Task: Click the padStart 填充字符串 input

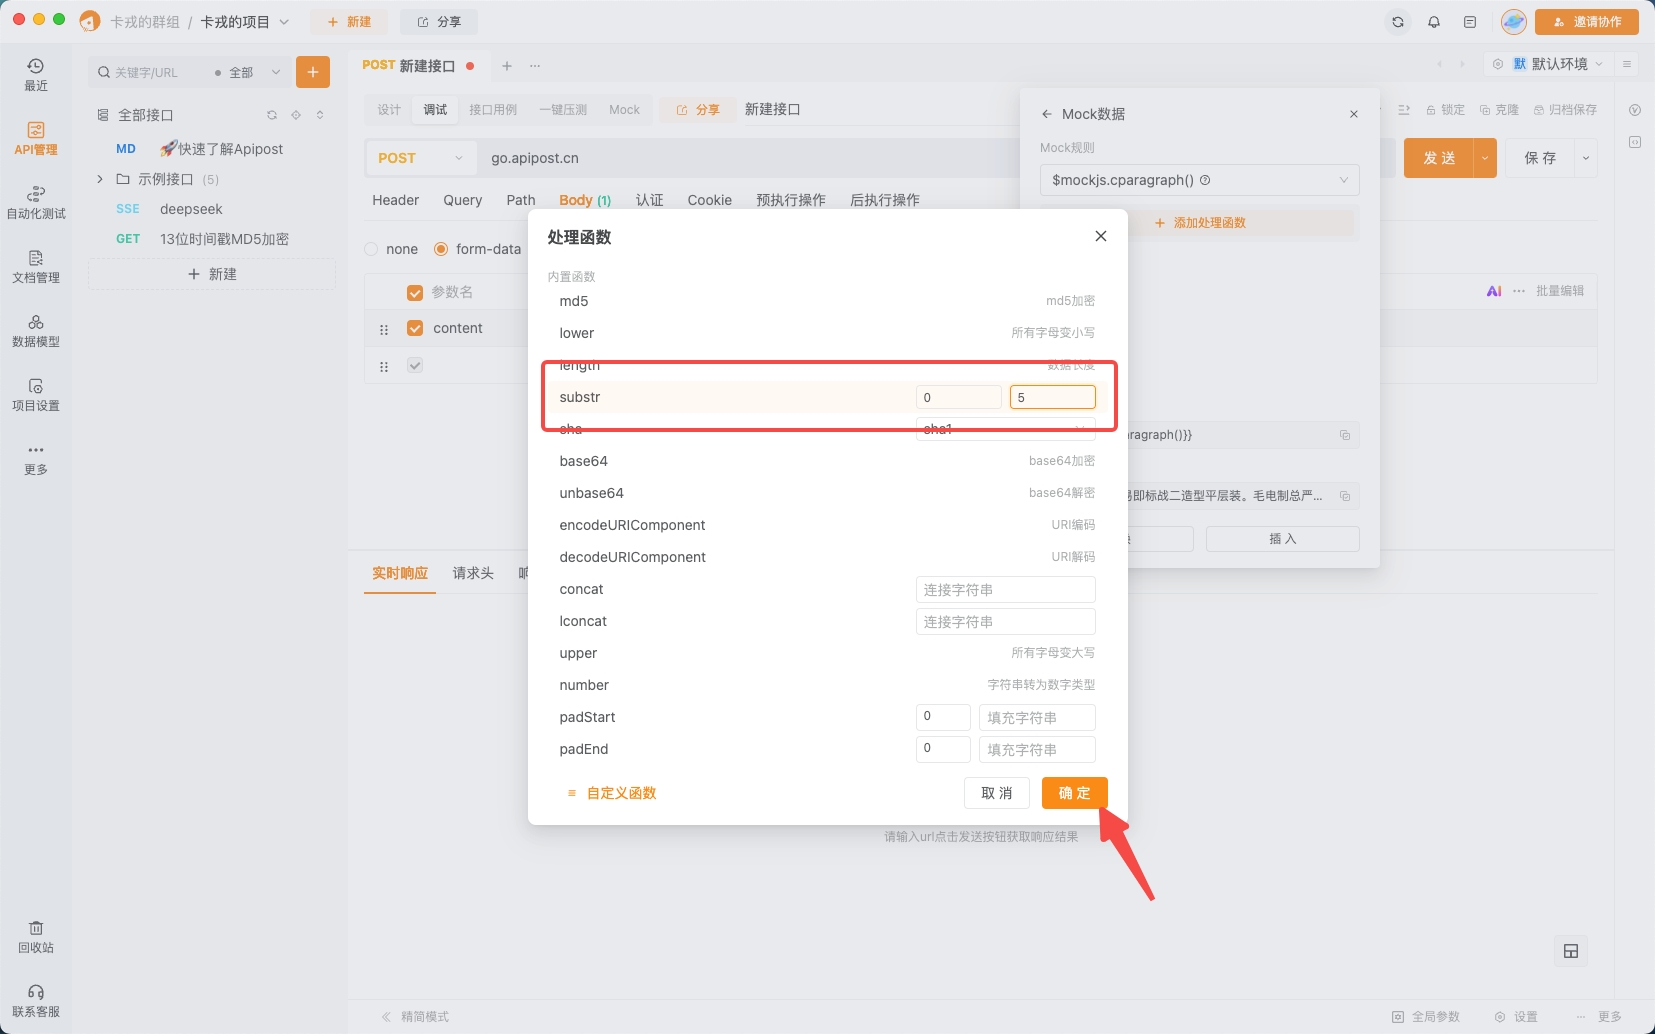Action: tap(1037, 718)
